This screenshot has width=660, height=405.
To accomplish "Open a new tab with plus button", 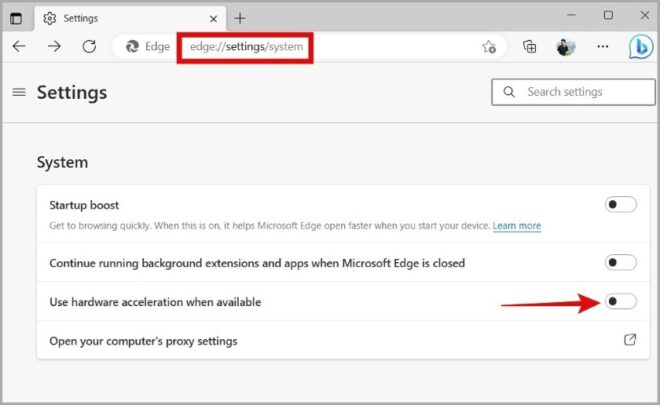I will click(x=240, y=18).
